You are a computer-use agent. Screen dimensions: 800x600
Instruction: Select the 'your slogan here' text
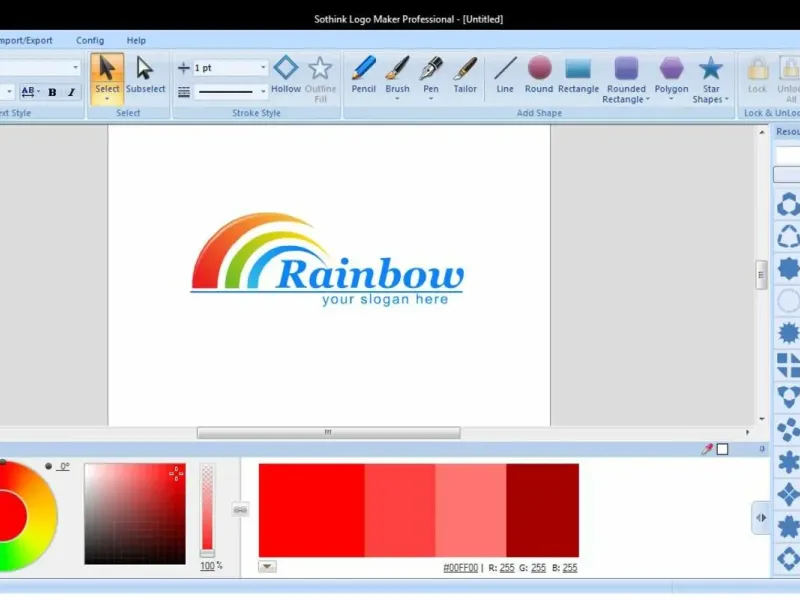pos(385,299)
